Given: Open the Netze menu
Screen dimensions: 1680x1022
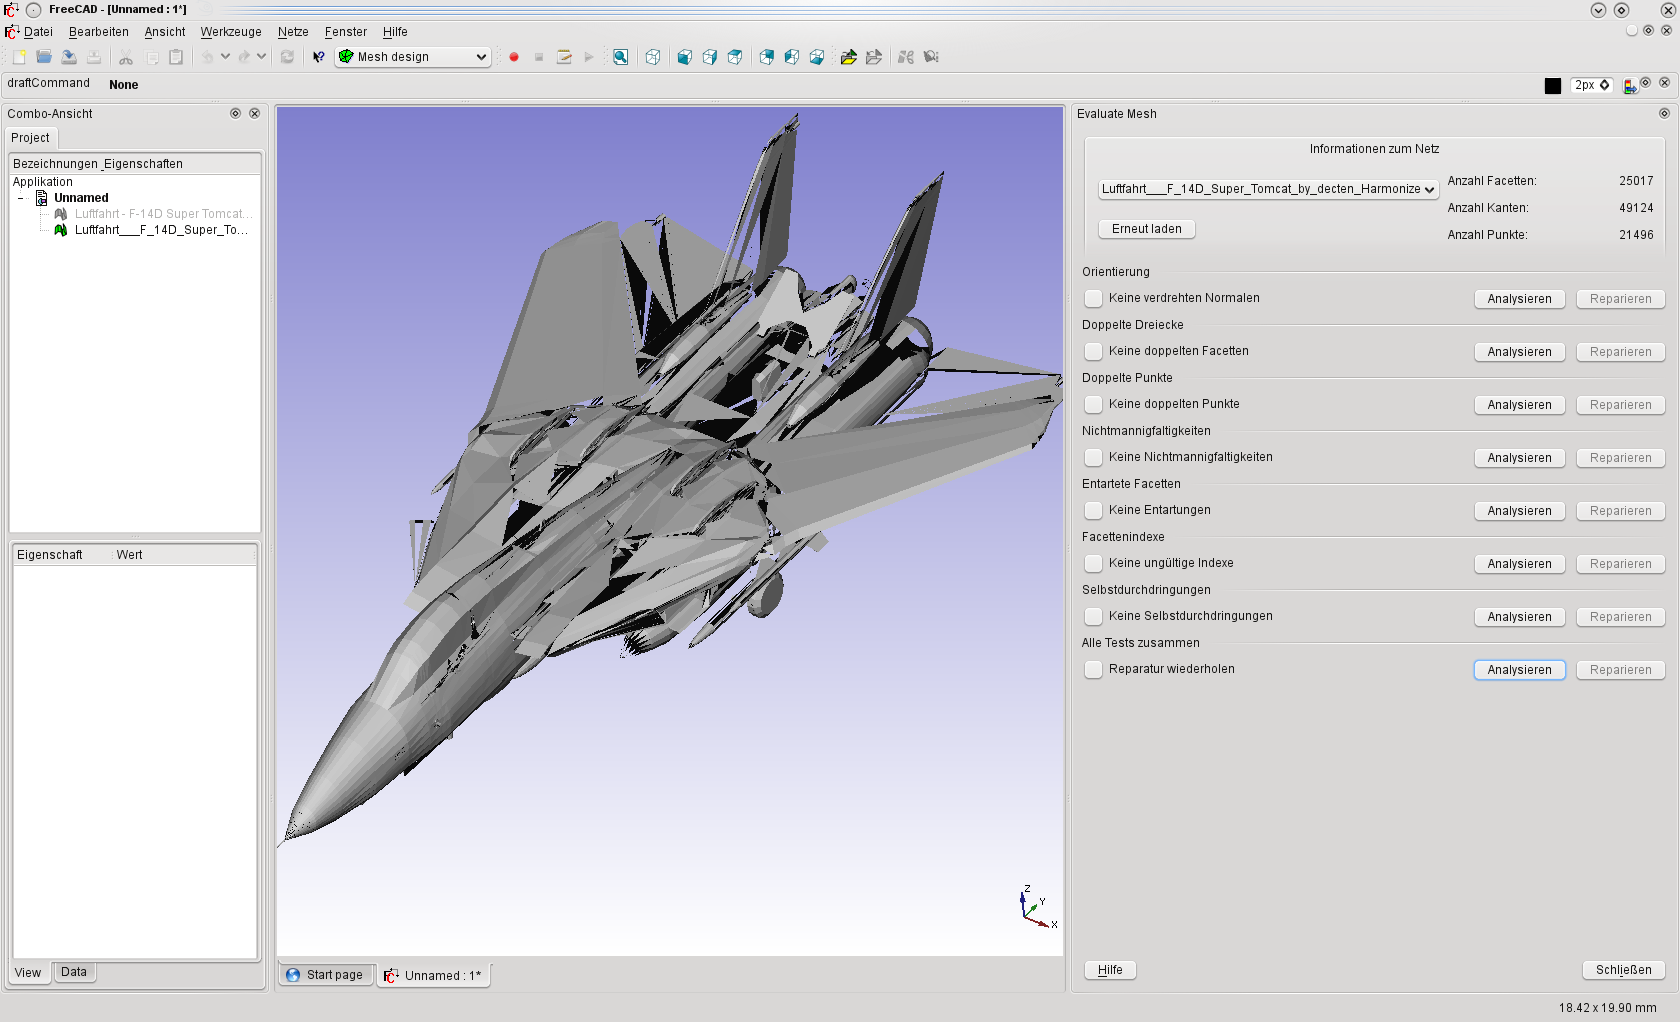Looking at the screenshot, I should click(x=293, y=32).
